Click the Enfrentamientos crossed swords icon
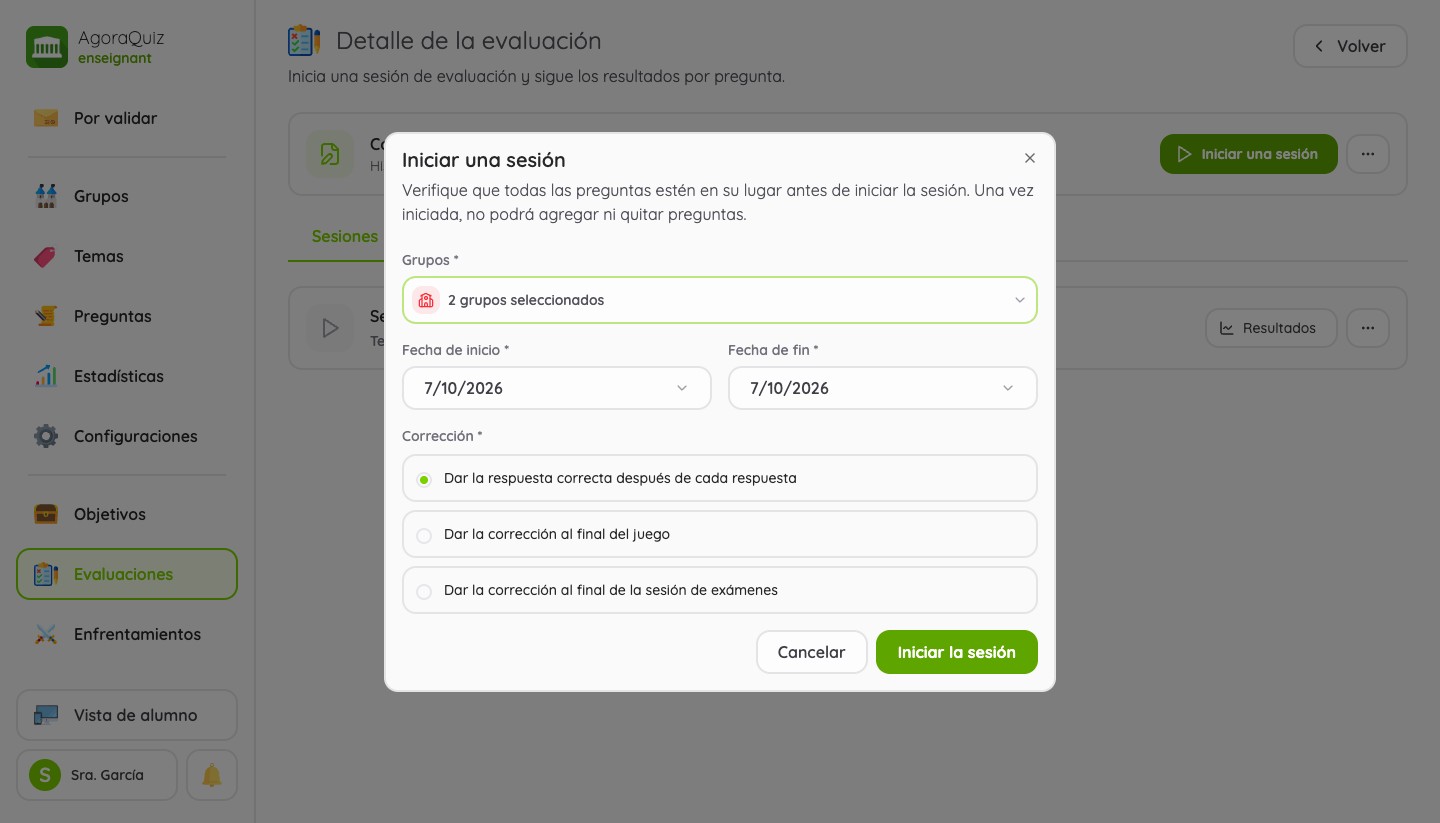Screen dimensions: 1440x823 (46, 634)
